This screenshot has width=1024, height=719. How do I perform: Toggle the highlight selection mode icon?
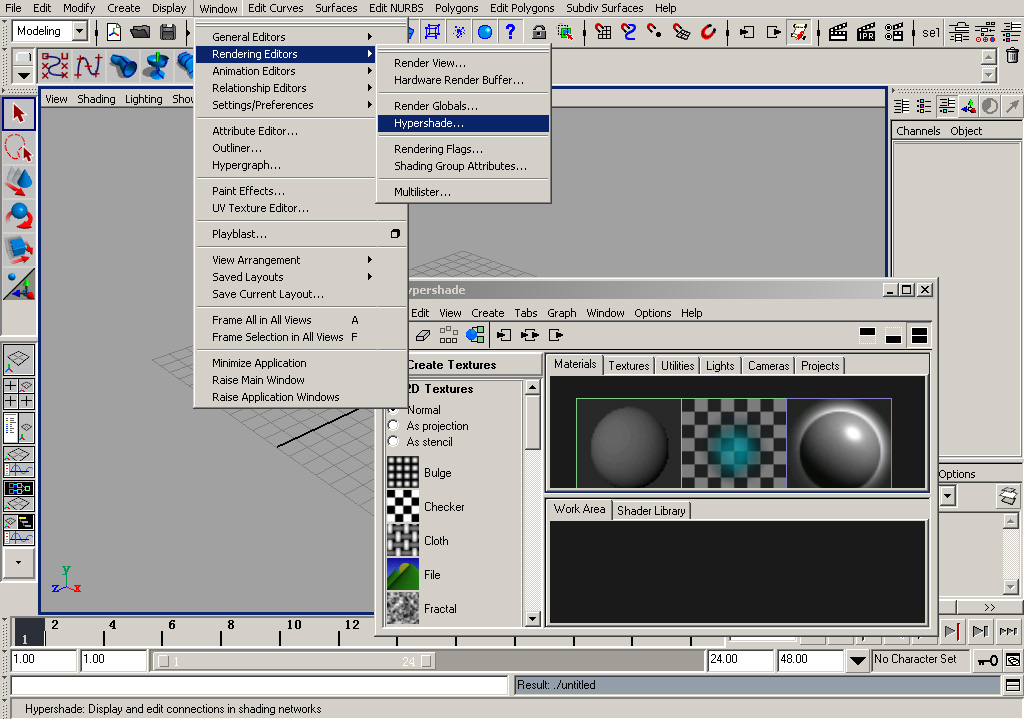coord(565,31)
